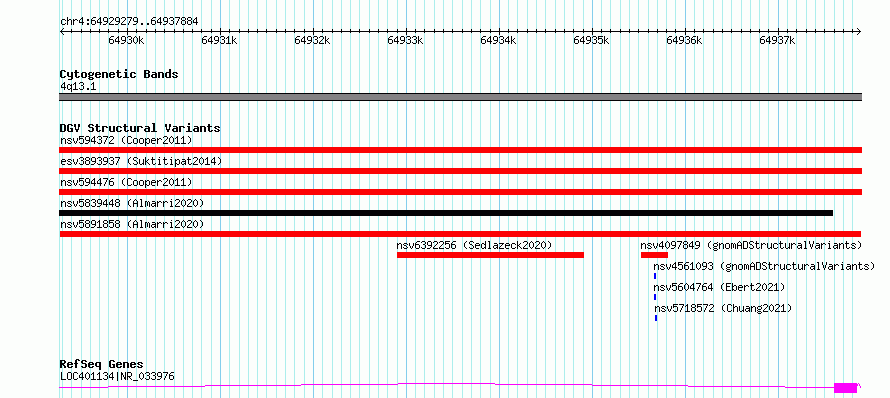
Task: Select the black nsv5839448 (Almarri2020) bar
Action: click(446, 213)
